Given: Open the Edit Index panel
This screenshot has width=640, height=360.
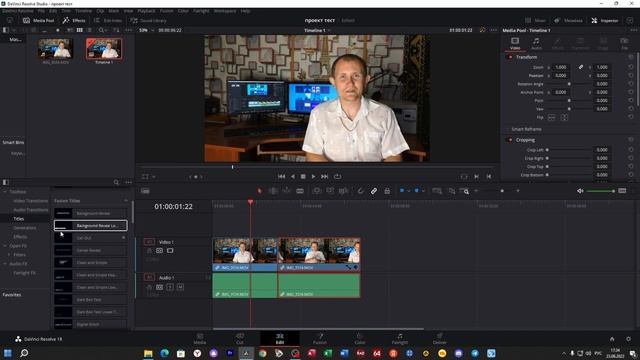Looking at the screenshot, I should click(108, 20).
